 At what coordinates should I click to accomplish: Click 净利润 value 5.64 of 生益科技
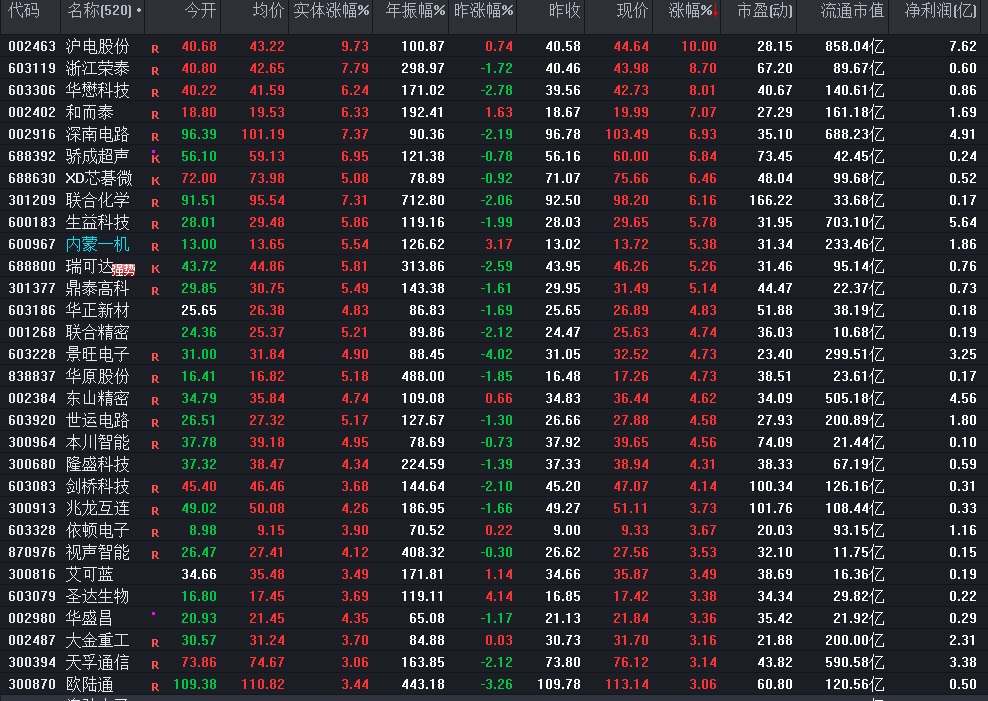point(963,222)
